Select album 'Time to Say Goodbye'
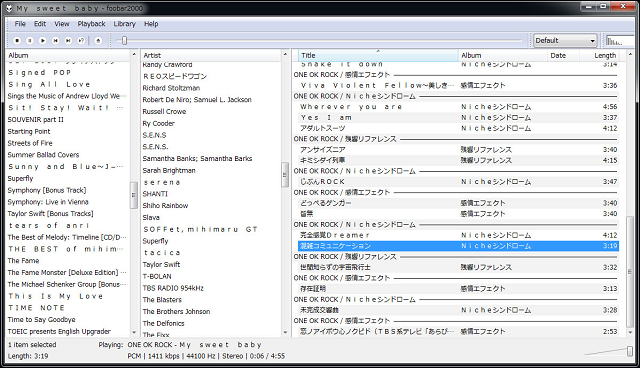Image resolution: width=640 pixels, height=368 pixels. [x=41, y=320]
